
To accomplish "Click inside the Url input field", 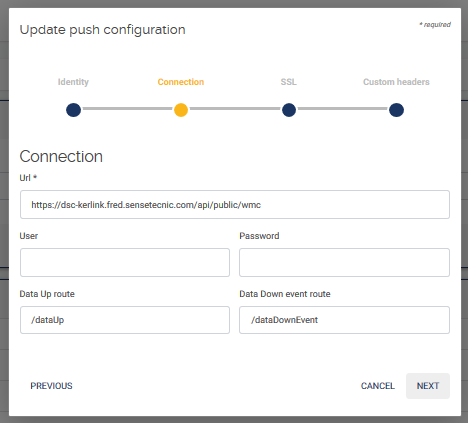I will [235, 205].
